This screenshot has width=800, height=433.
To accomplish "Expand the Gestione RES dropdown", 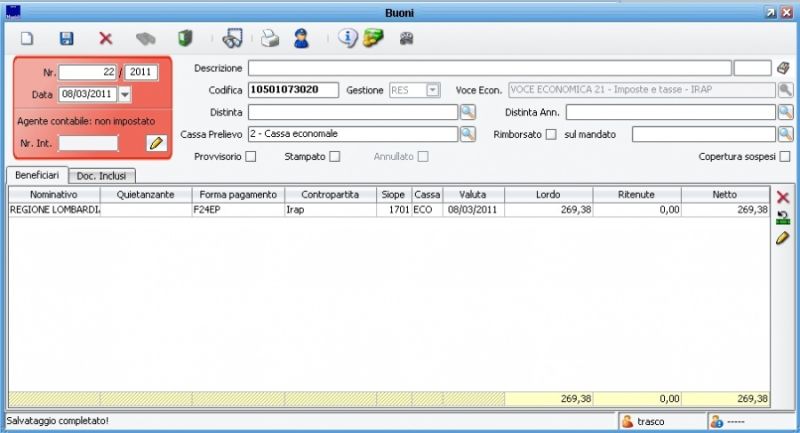I will tap(432, 90).
